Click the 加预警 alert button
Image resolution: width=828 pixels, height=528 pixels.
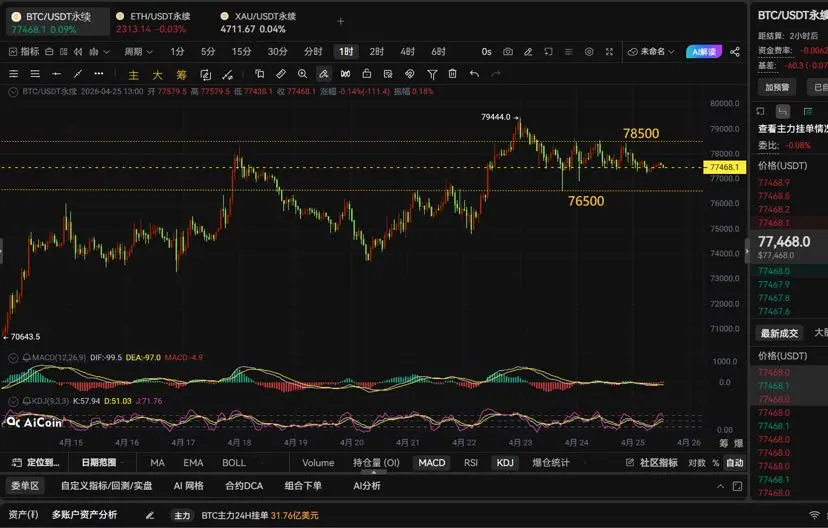777,87
